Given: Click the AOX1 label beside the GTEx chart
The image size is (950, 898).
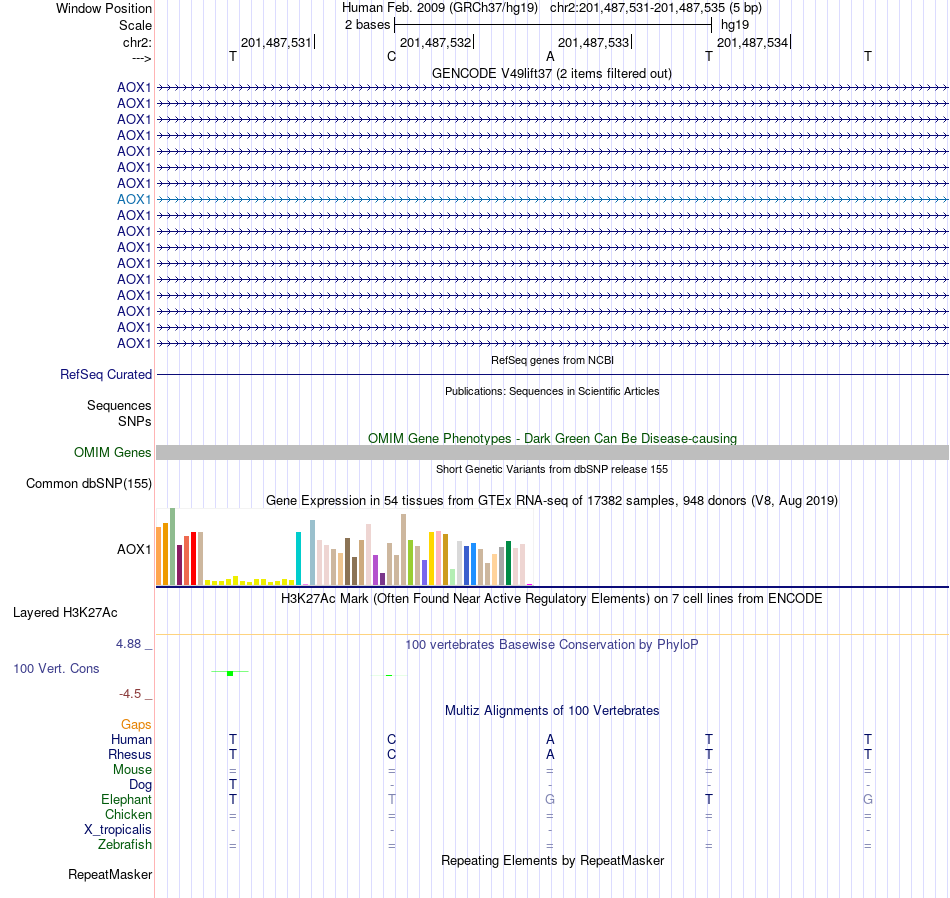Looking at the screenshot, I should coord(134,550).
